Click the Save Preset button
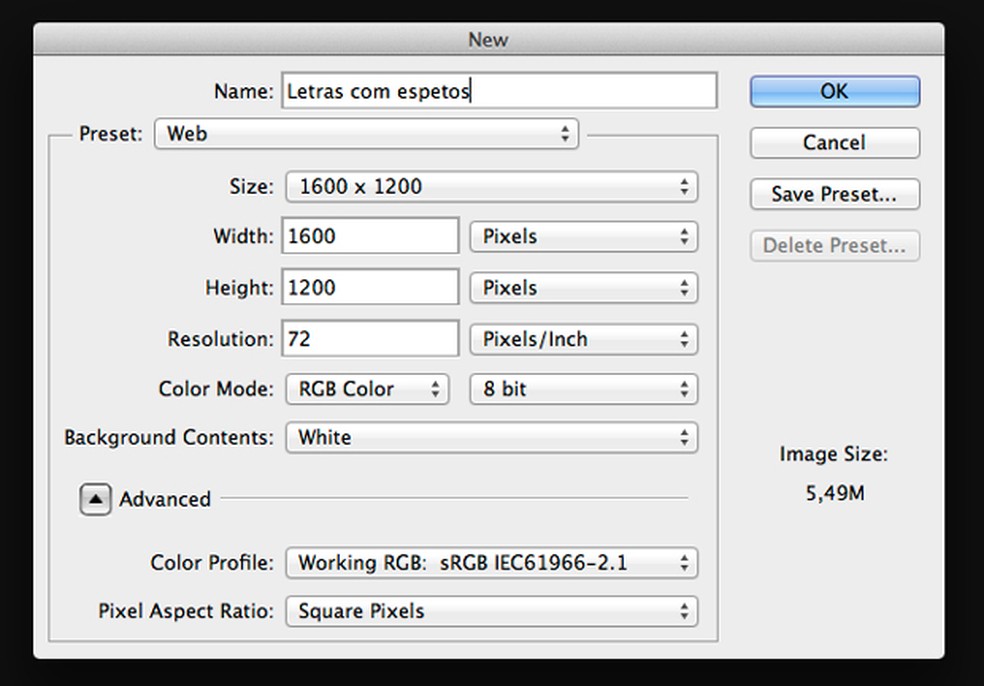Viewport: 984px width, 686px height. (x=834, y=194)
